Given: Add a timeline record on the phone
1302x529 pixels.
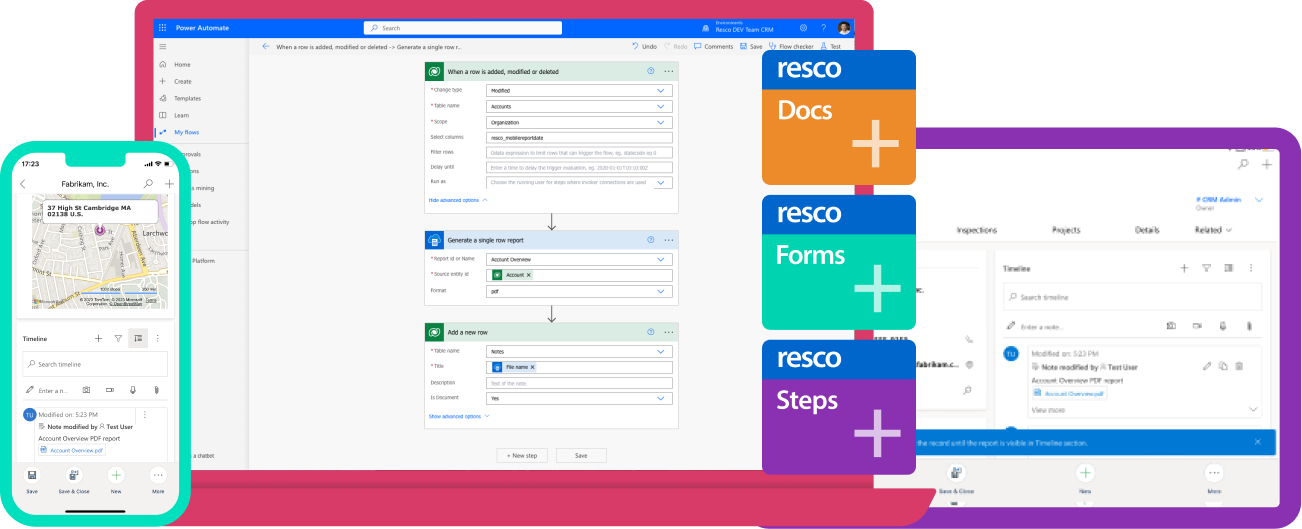Looking at the screenshot, I should 98,339.
